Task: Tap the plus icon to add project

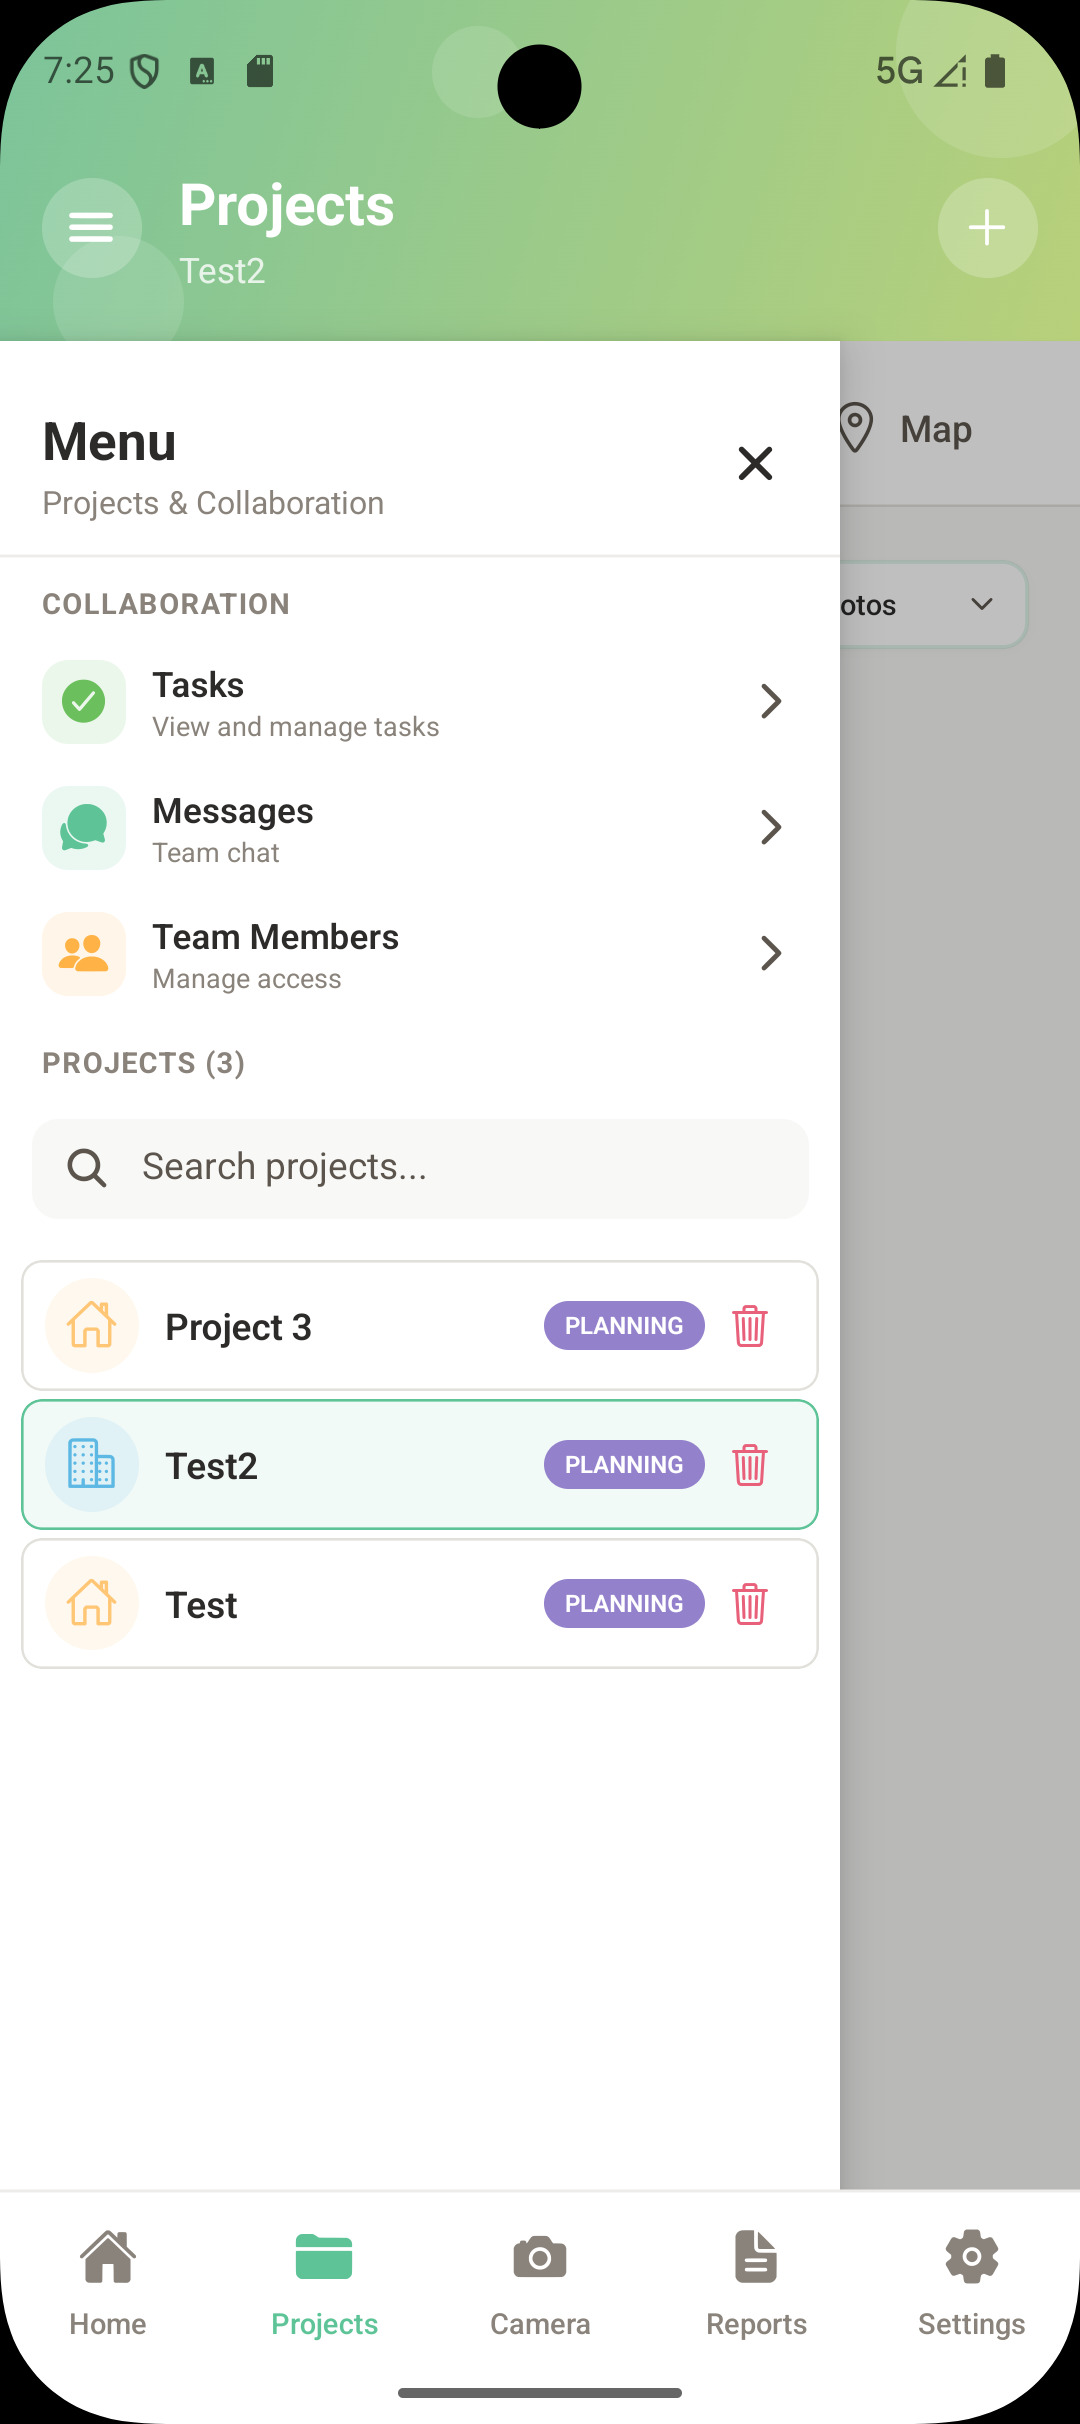Action: 986,228
